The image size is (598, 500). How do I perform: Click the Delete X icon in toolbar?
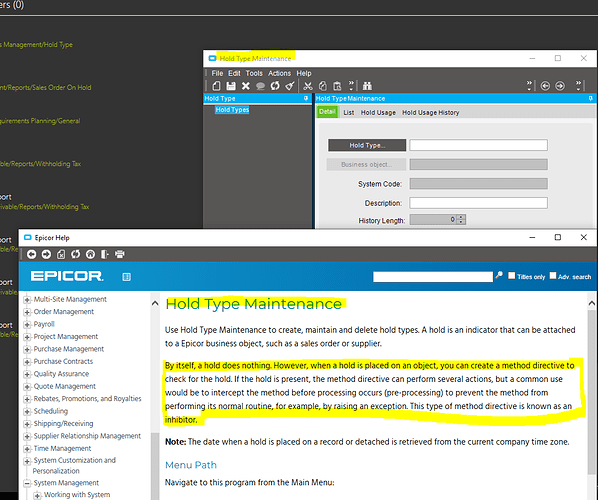(x=246, y=86)
